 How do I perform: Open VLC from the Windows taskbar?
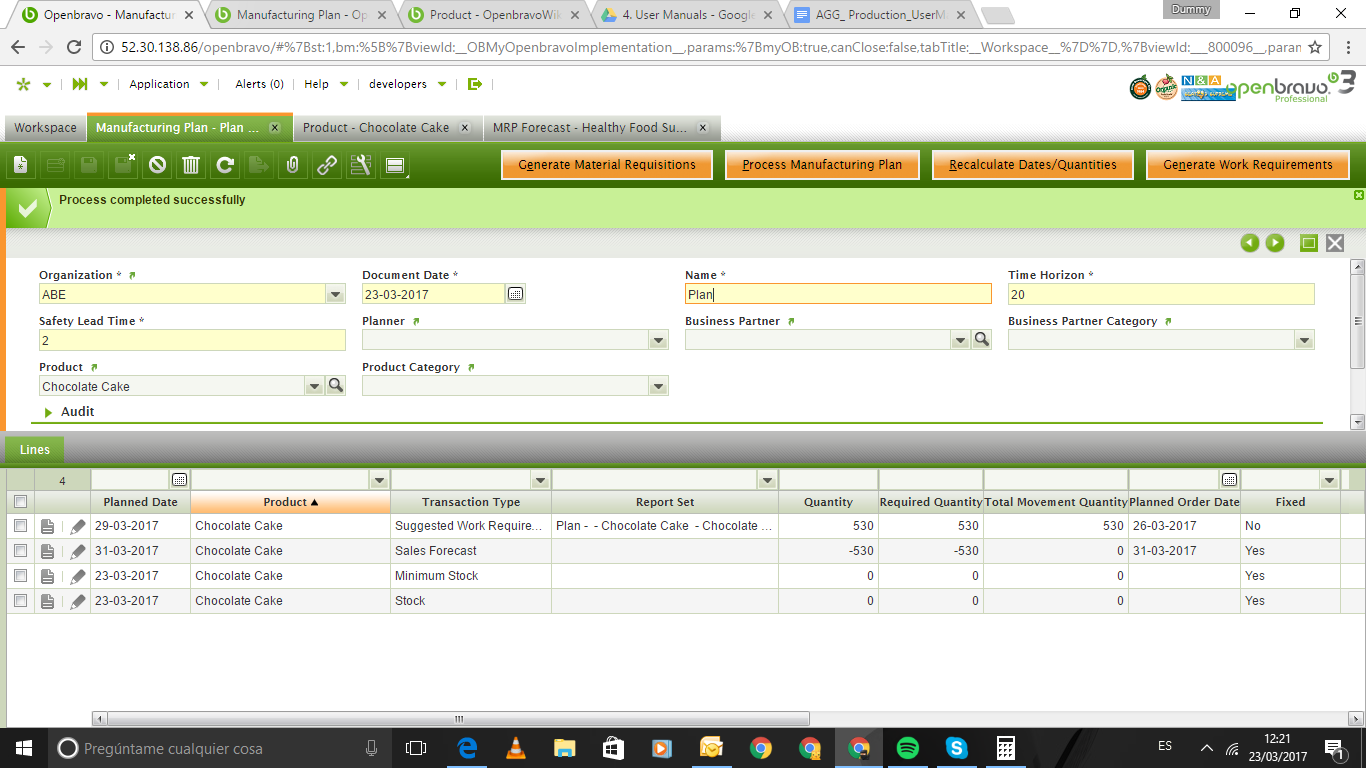click(x=516, y=748)
